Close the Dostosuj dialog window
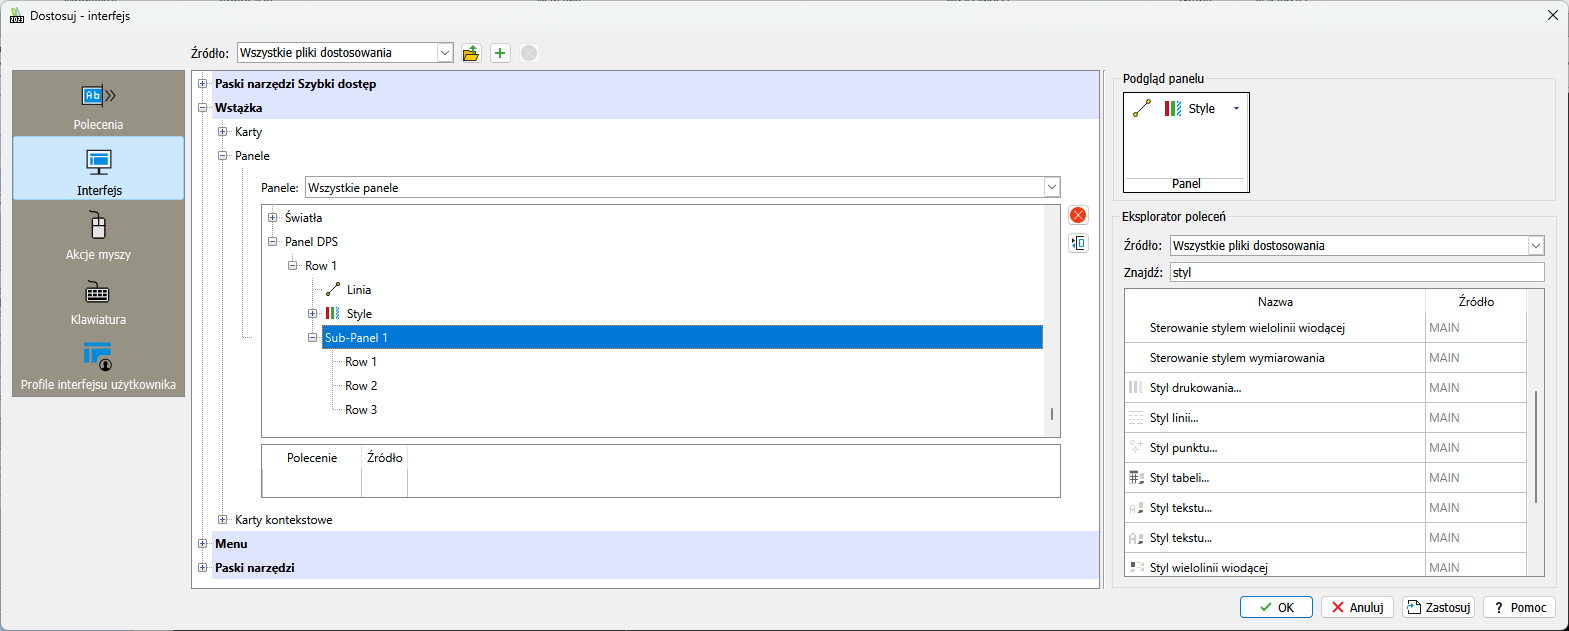 [1552, 15]
